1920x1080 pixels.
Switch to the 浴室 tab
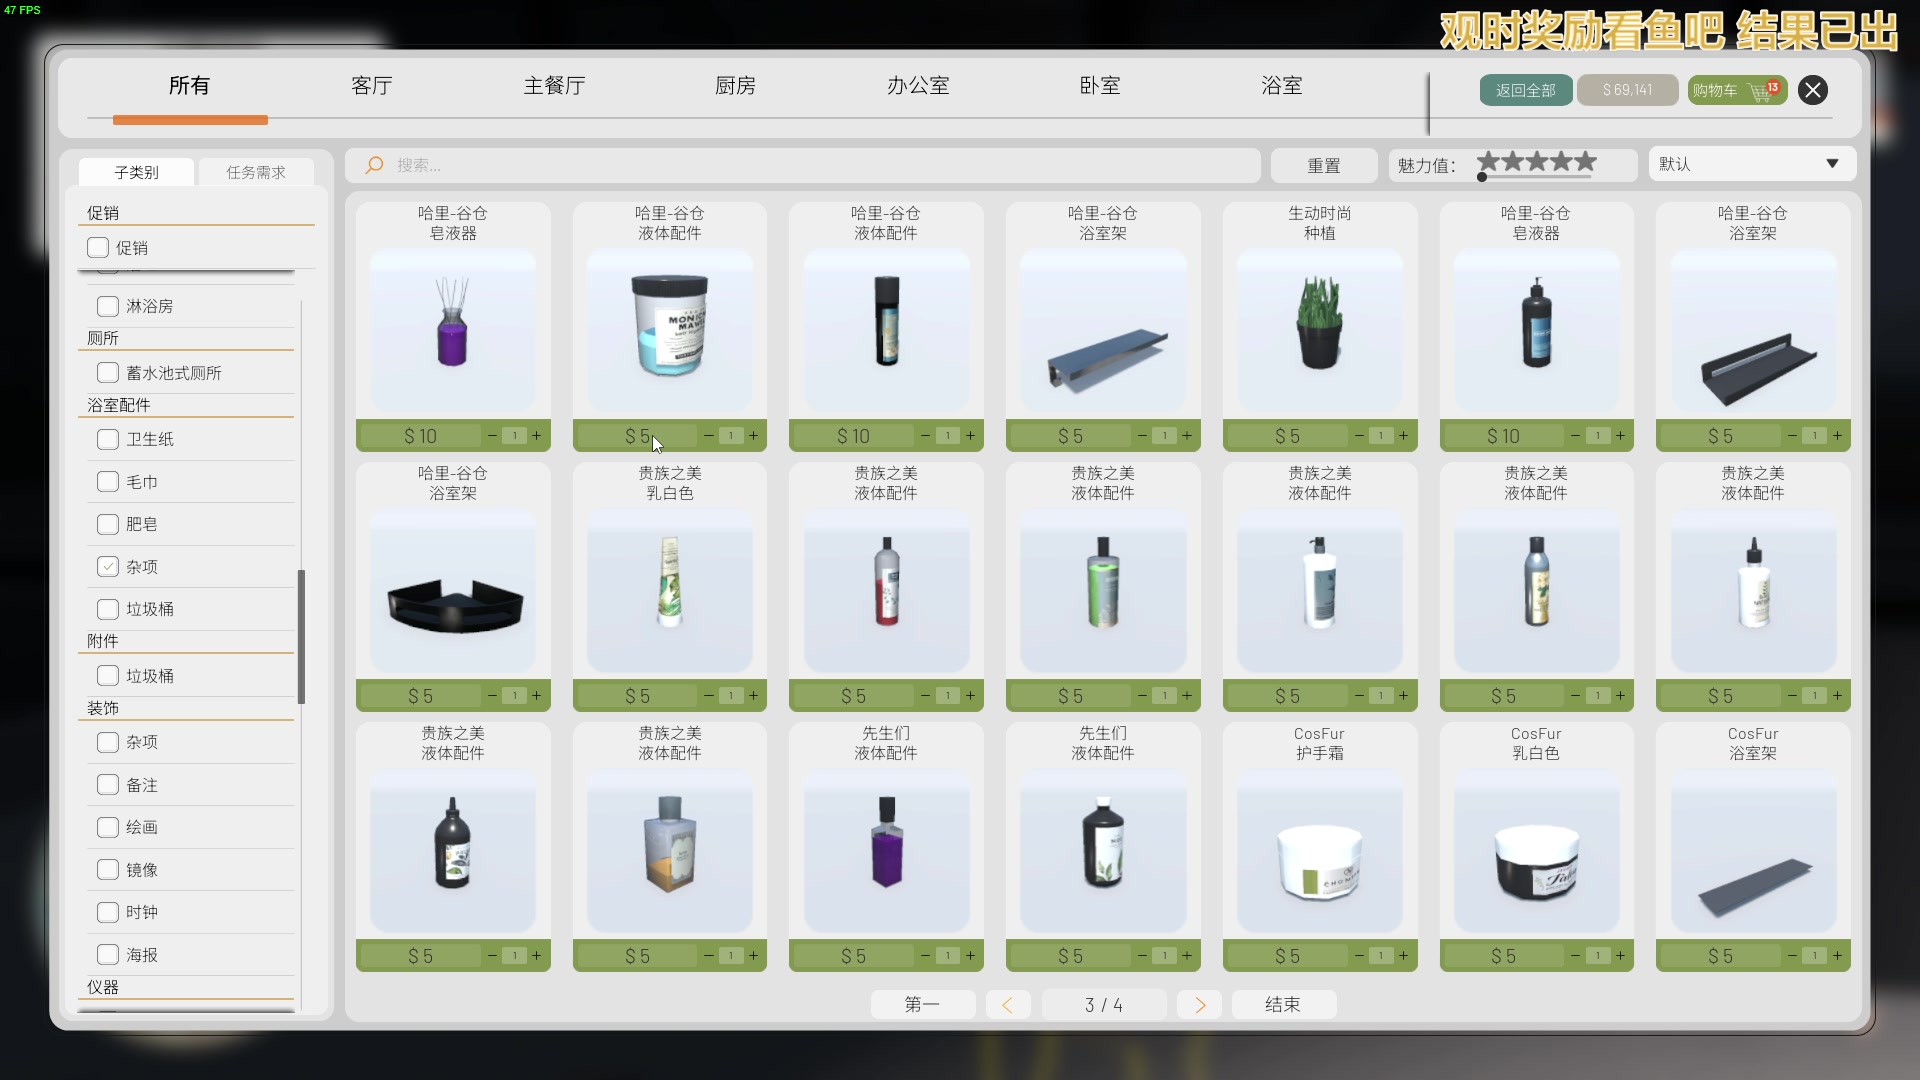(x=1282, y=86)
